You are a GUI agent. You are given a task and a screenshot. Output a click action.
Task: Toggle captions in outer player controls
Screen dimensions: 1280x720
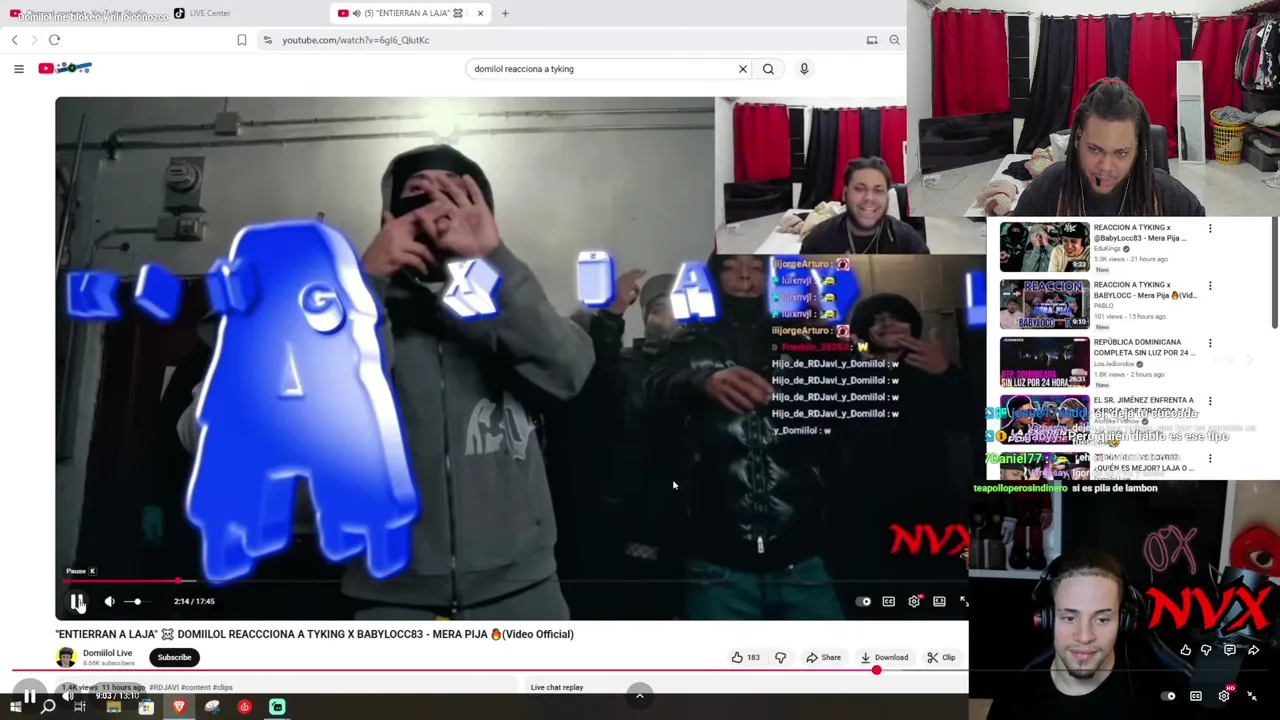(x=1196, y=696)
